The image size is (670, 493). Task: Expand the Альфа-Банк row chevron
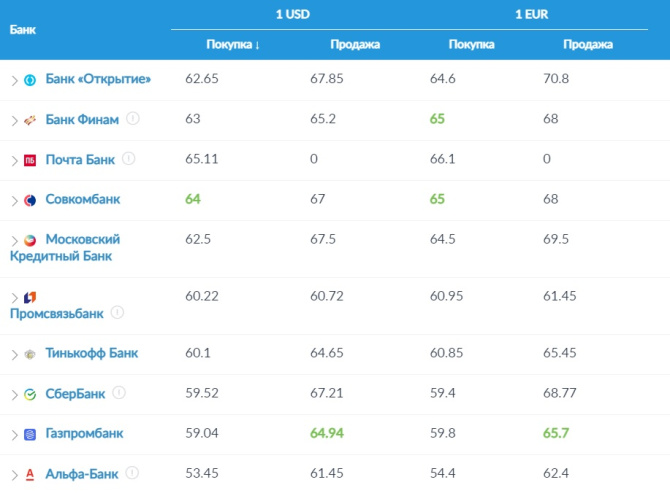coord(14,474)
